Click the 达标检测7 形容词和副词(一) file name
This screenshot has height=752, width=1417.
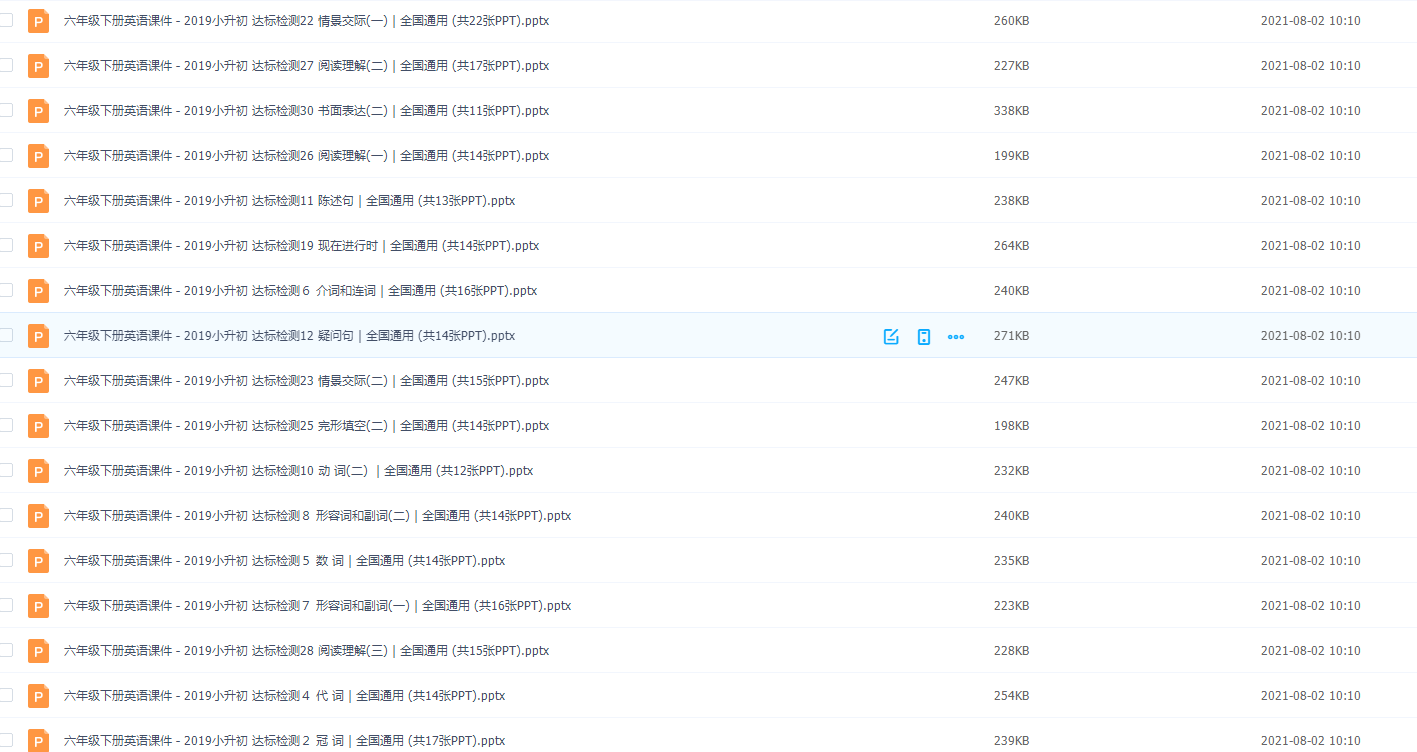pyautogui.click(x=317, y=606)
